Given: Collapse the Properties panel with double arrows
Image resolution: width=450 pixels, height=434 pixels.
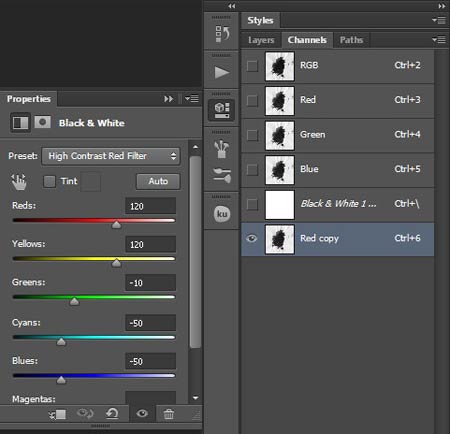Looking at the screenshot, I should [x=169, y=99].
